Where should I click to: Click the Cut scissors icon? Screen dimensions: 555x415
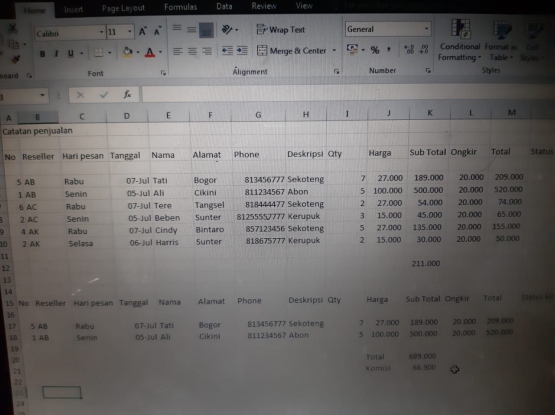pos(13,28)
